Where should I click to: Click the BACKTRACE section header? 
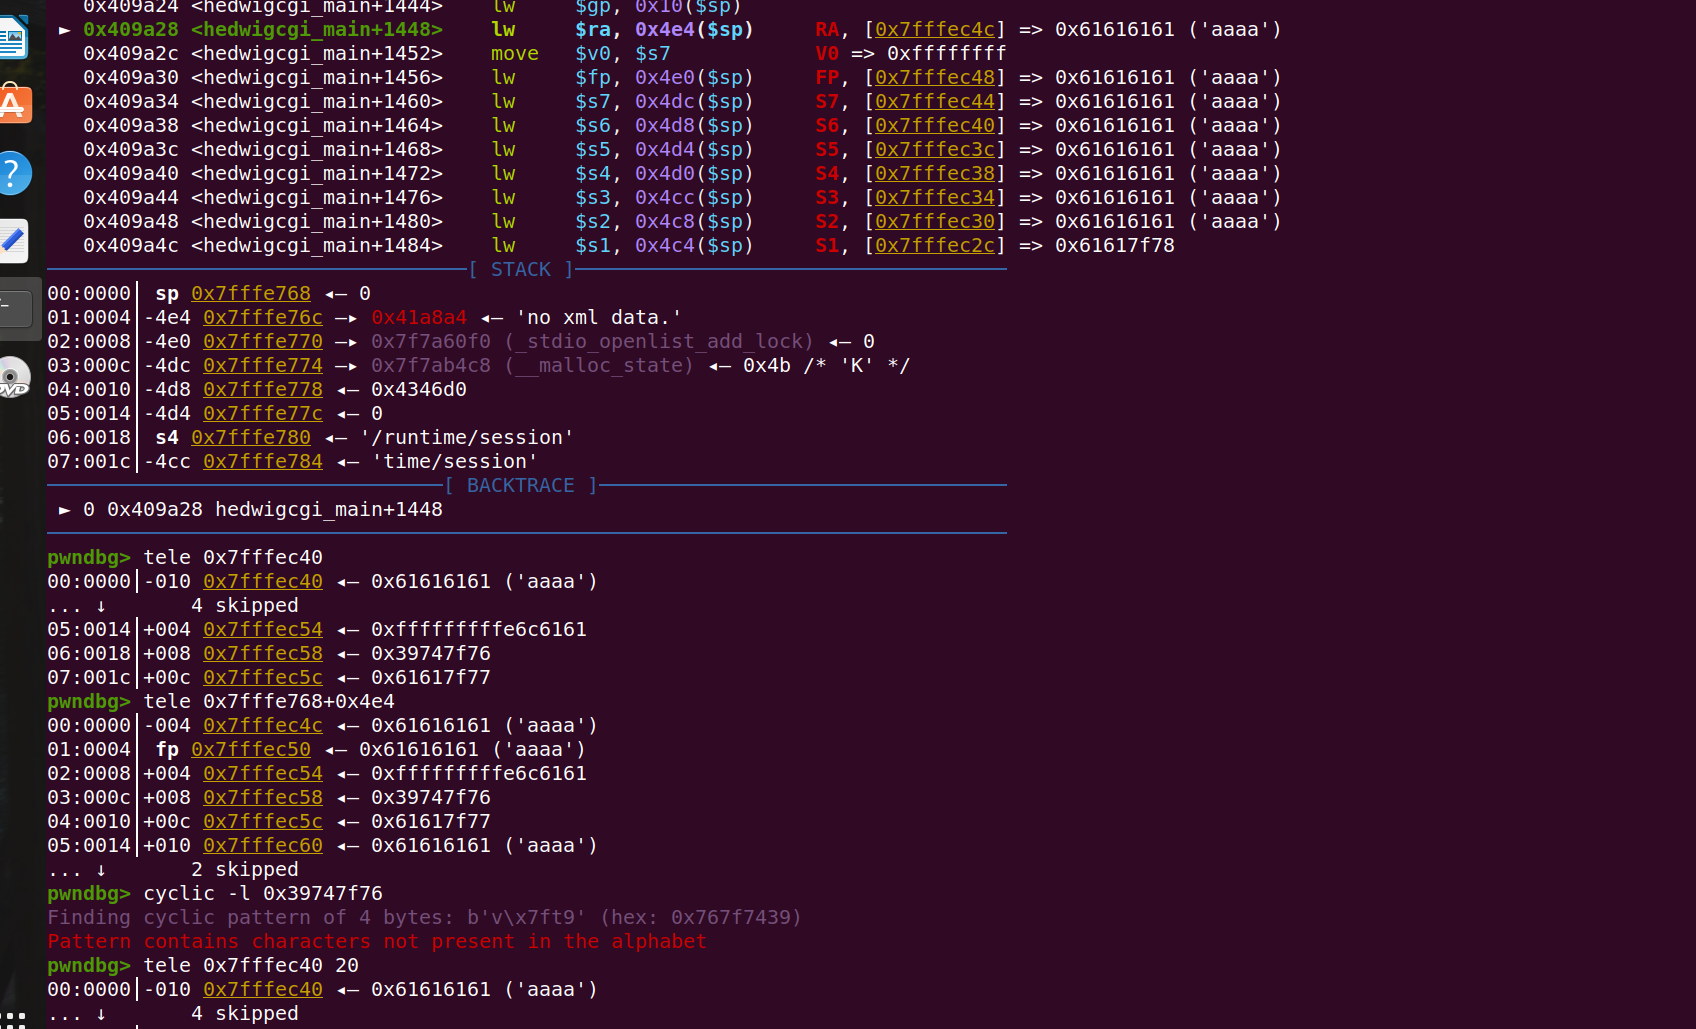pos(520,485)
